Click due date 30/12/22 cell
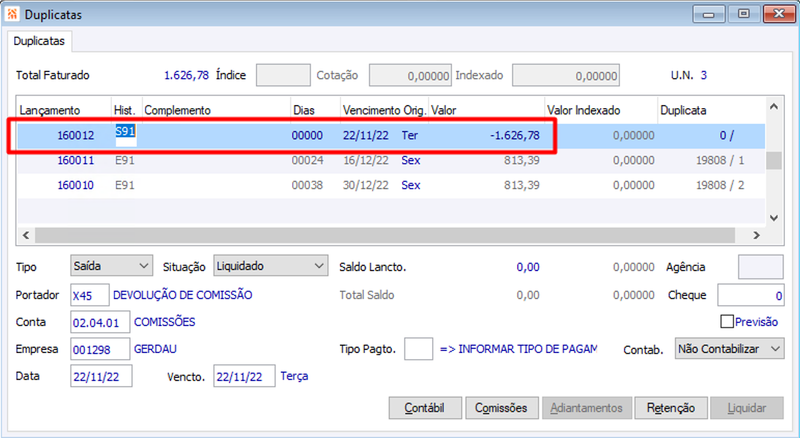The width and height of the screenshot is (800, 438). pos(366,185)
